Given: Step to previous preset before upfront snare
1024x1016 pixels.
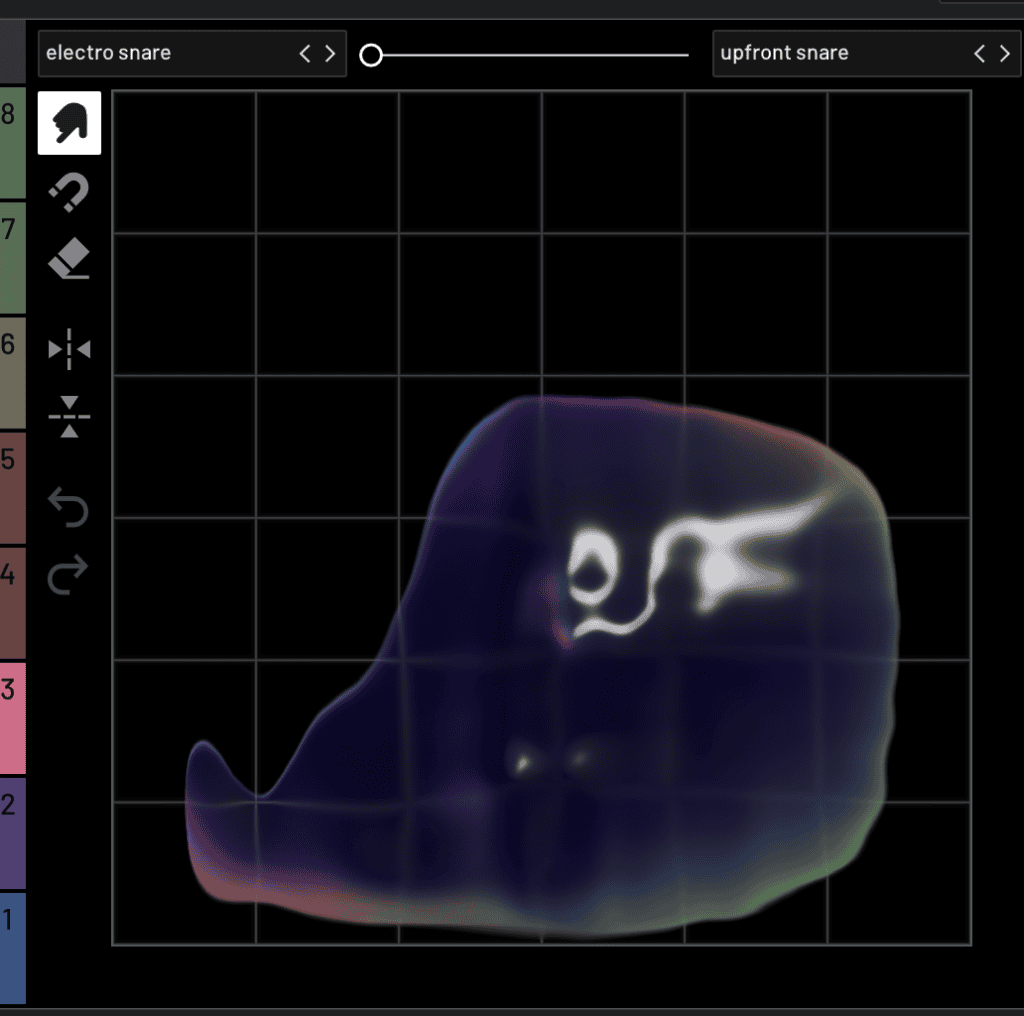Looking at the screenshot, I should tap(980, 54).
